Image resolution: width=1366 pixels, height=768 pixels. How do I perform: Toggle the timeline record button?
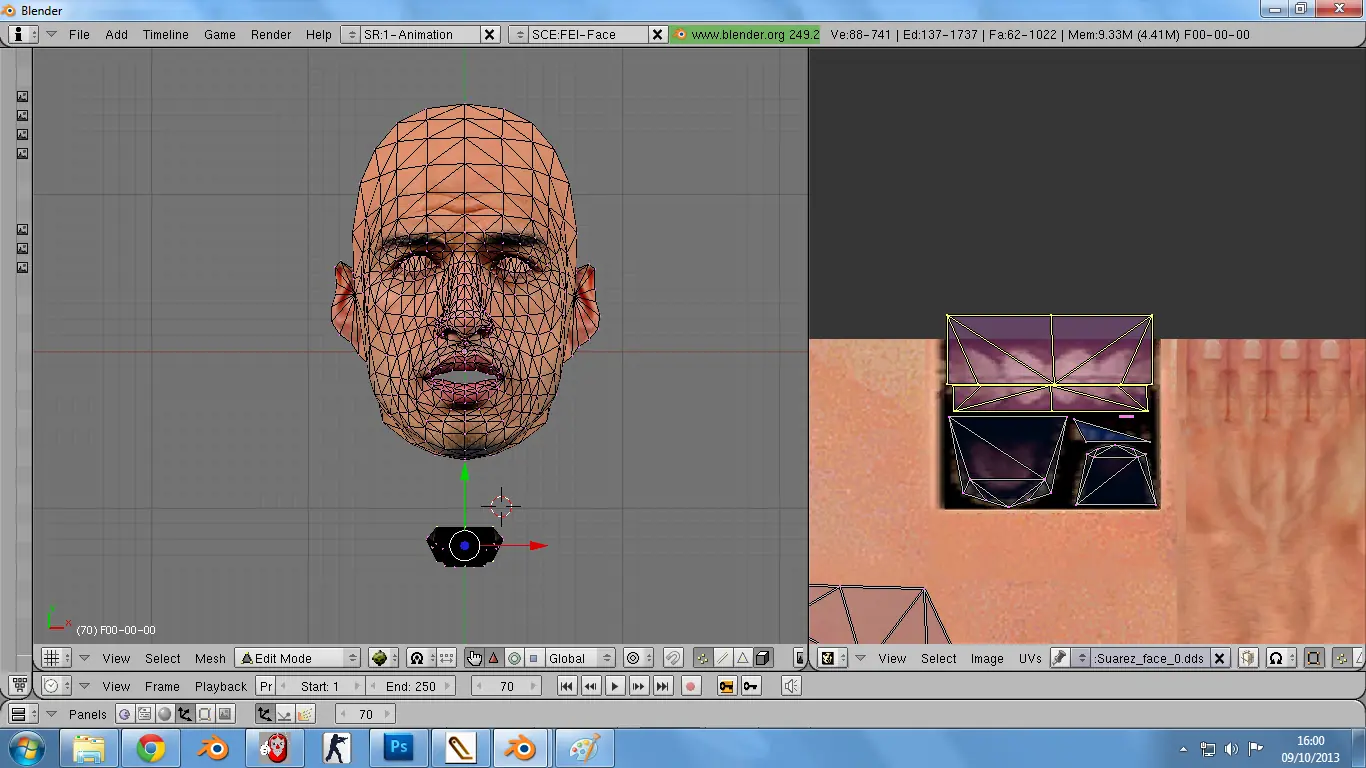pos(690,686)
